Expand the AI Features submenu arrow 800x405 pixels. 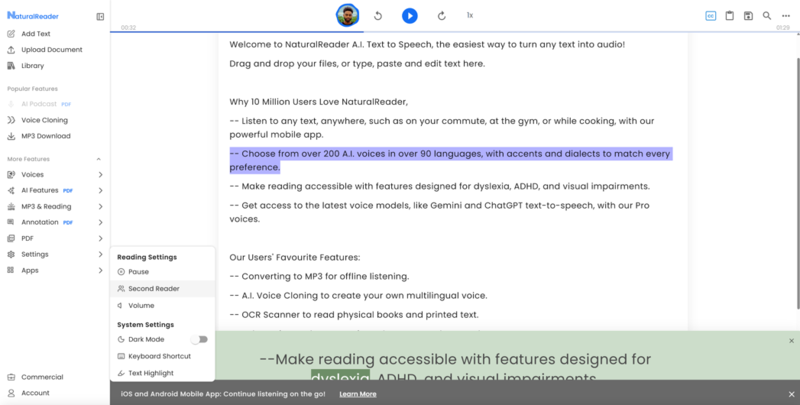click(x=101, y=190)
